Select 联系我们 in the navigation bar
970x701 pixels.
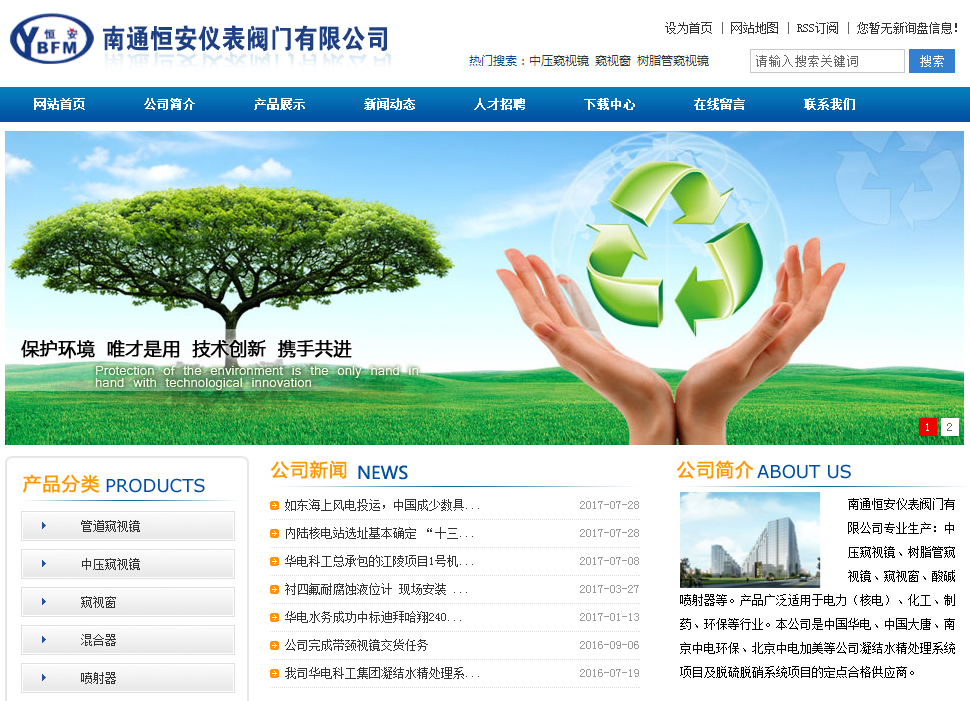(829, 105)
